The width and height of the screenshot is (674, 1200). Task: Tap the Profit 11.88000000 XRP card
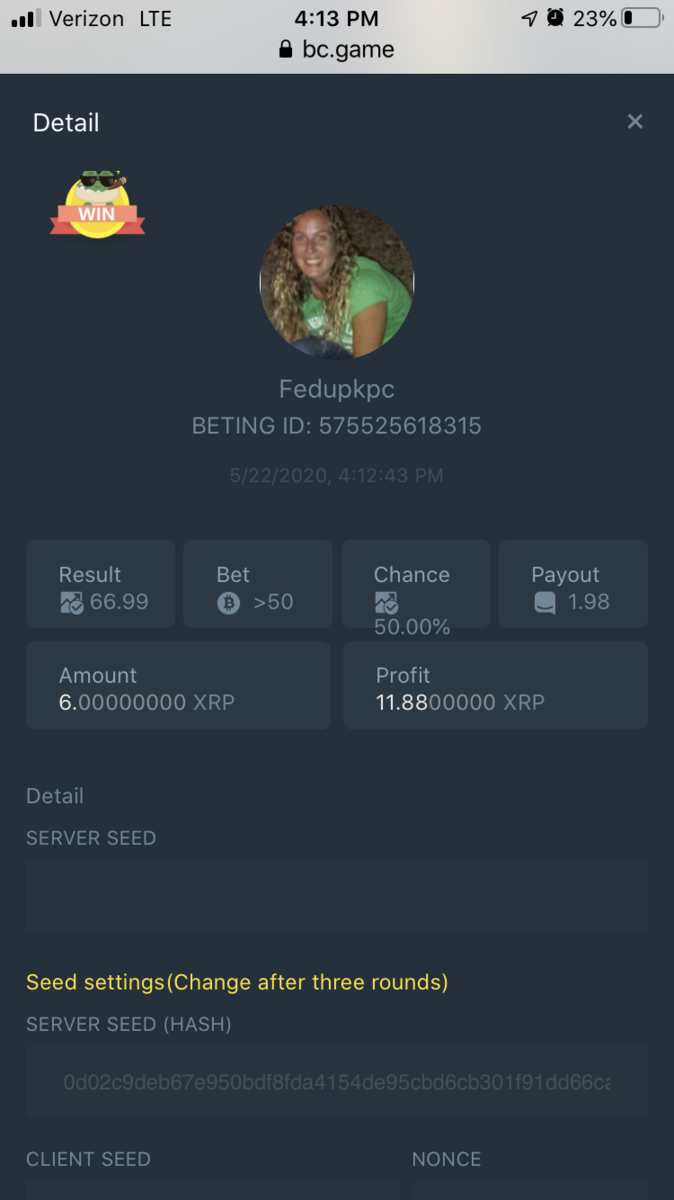(495, 686)
